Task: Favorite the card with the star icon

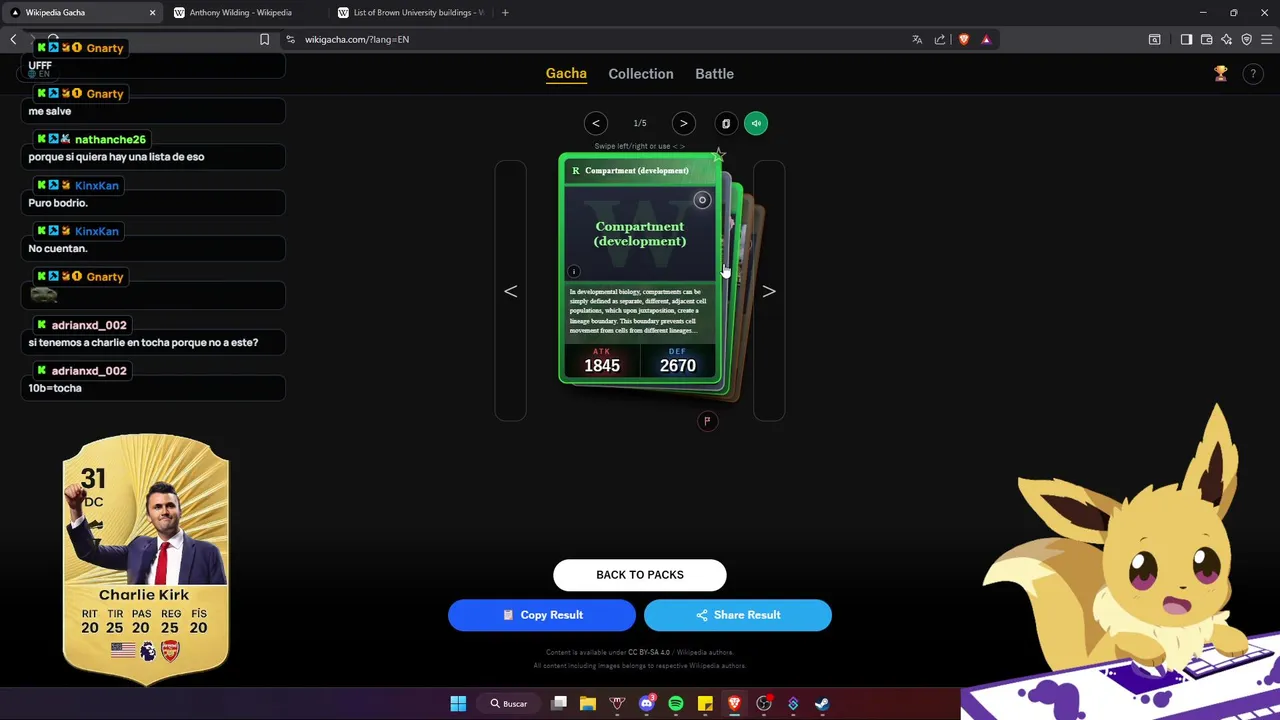Action: (718, 154)
